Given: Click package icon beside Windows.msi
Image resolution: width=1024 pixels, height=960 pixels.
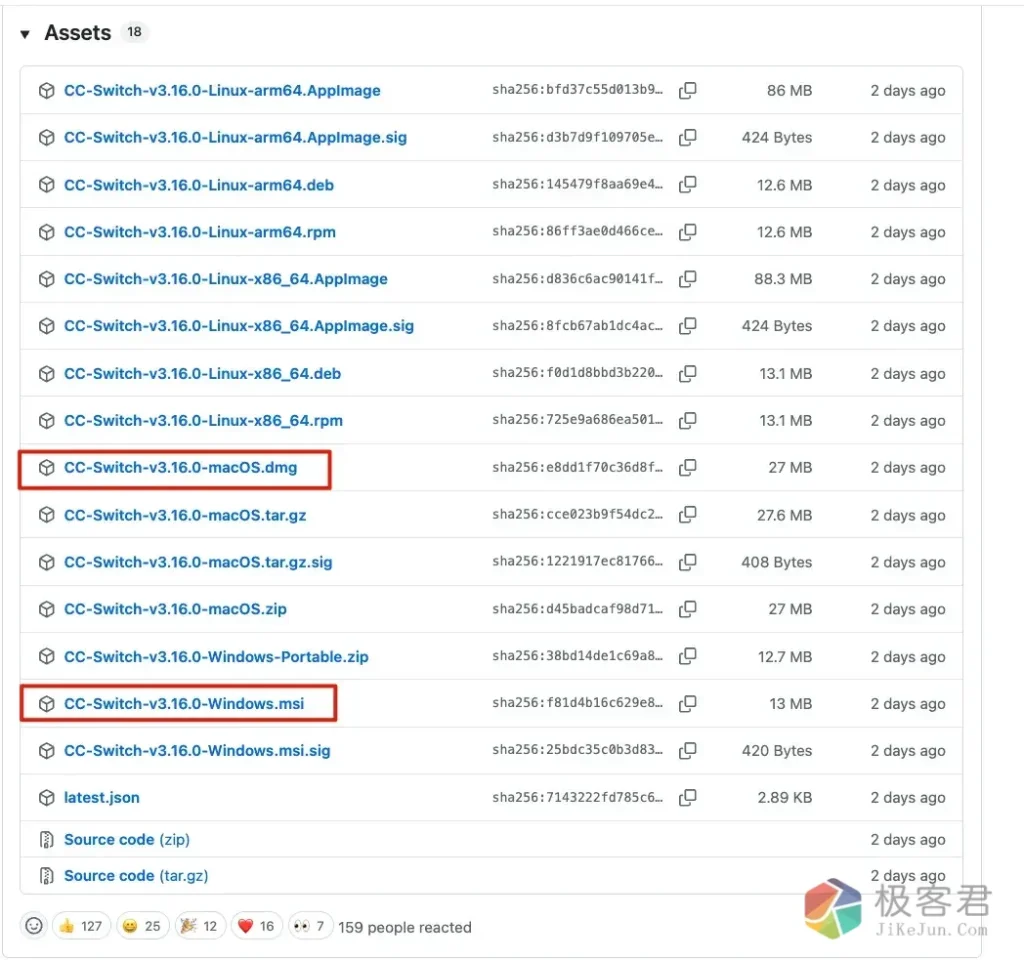Looking at the screenshot, I should pos(46,703).
